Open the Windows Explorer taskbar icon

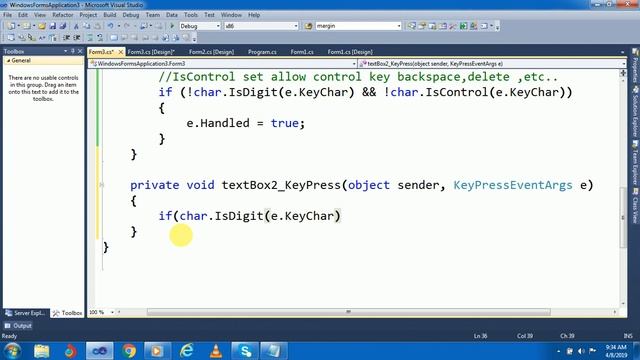[42, 351]
